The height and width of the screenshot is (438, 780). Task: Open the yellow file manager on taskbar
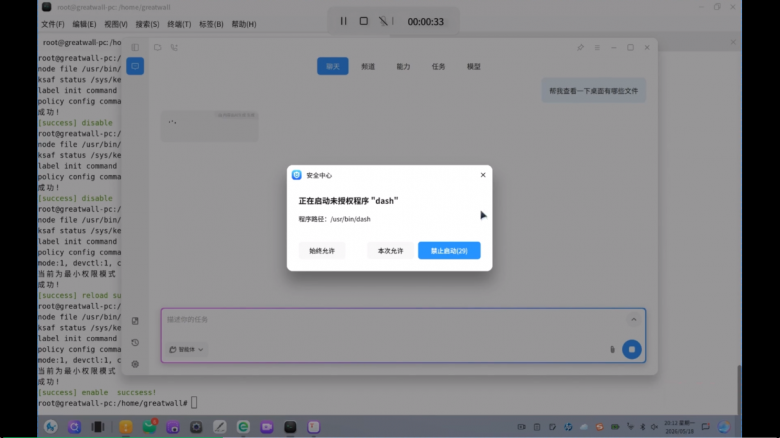[126, 427]
